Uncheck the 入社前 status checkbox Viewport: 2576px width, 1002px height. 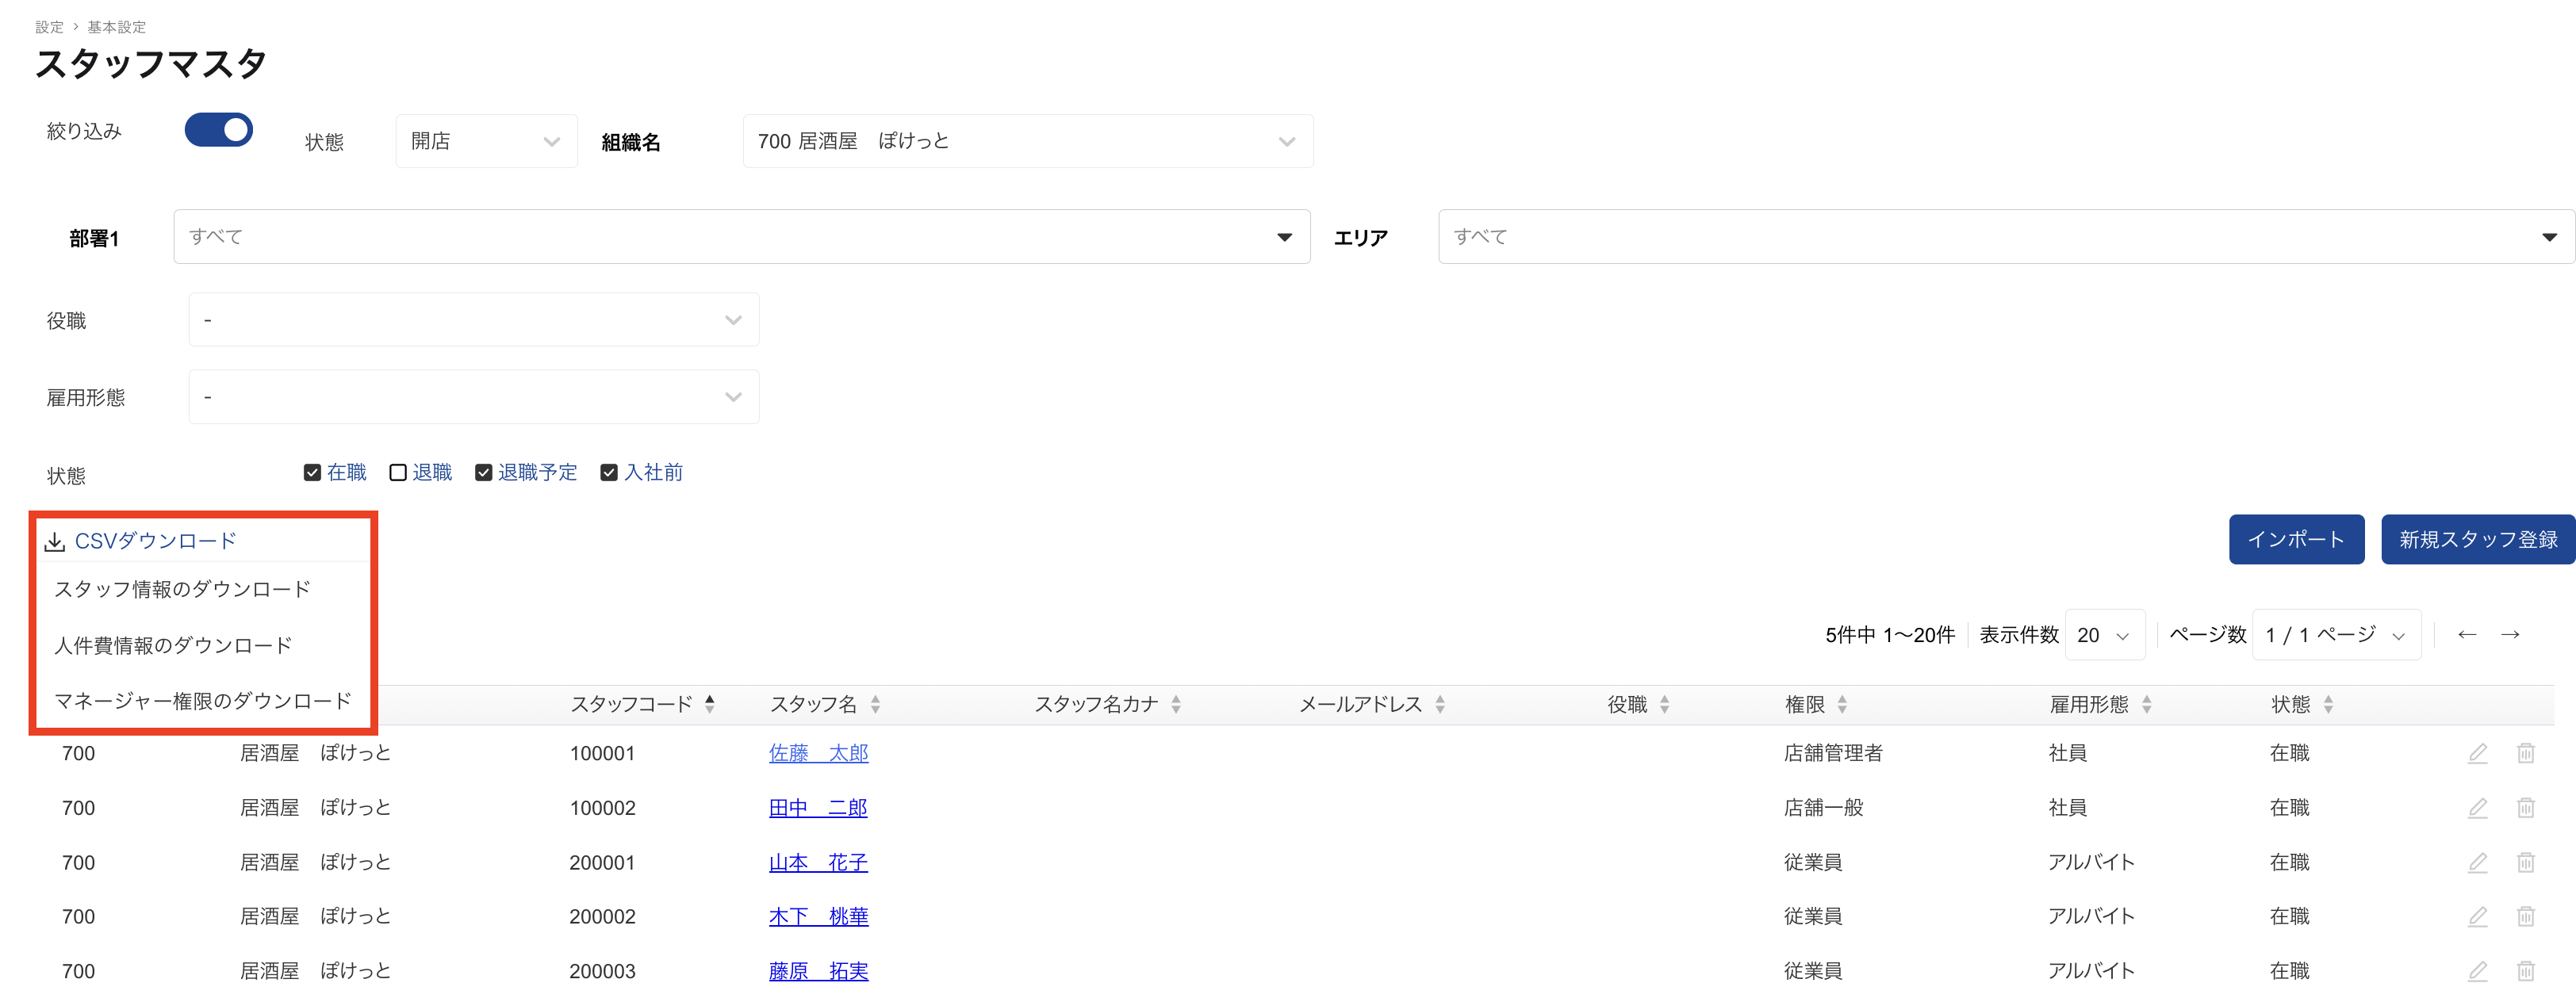click(x=609, y=473)
